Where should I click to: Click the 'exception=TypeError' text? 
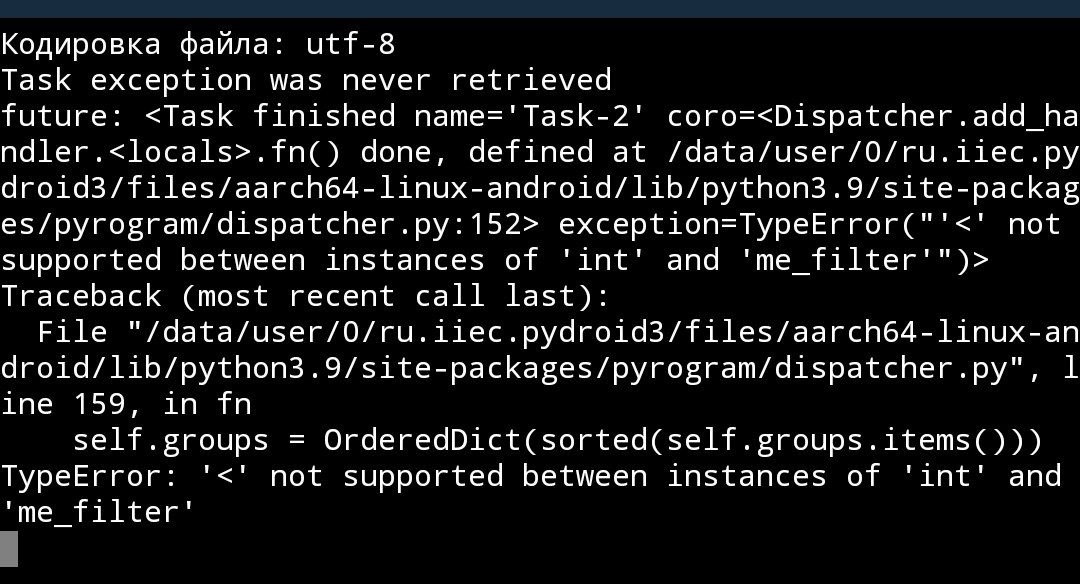tap(728, 224)
